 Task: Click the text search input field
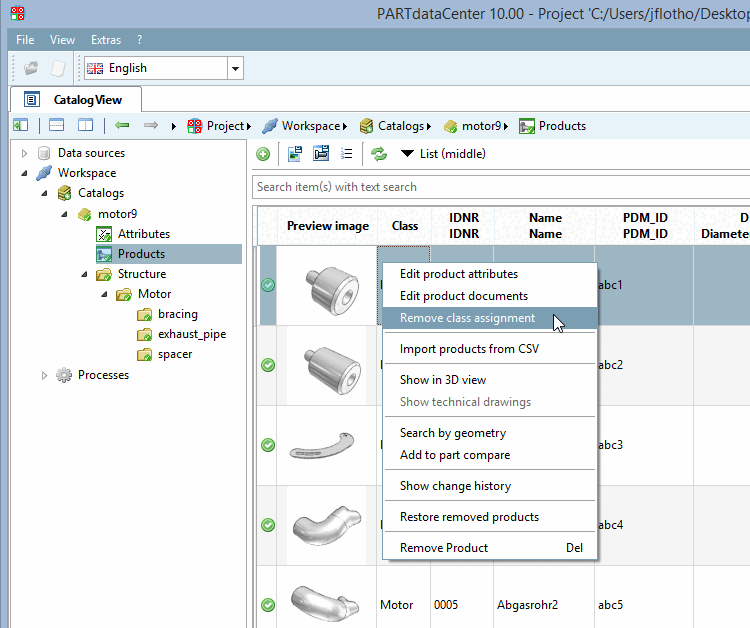tap(500, 187)
